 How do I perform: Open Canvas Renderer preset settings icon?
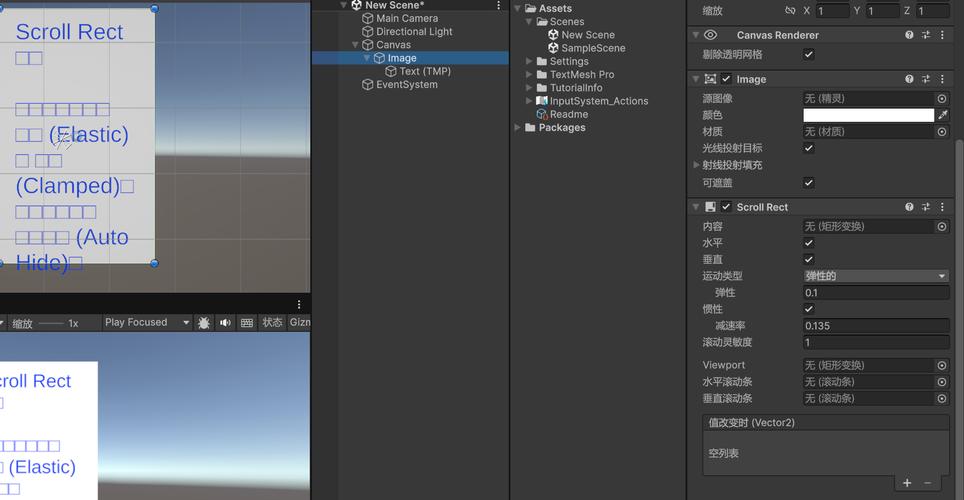click(x=926, y=35)
